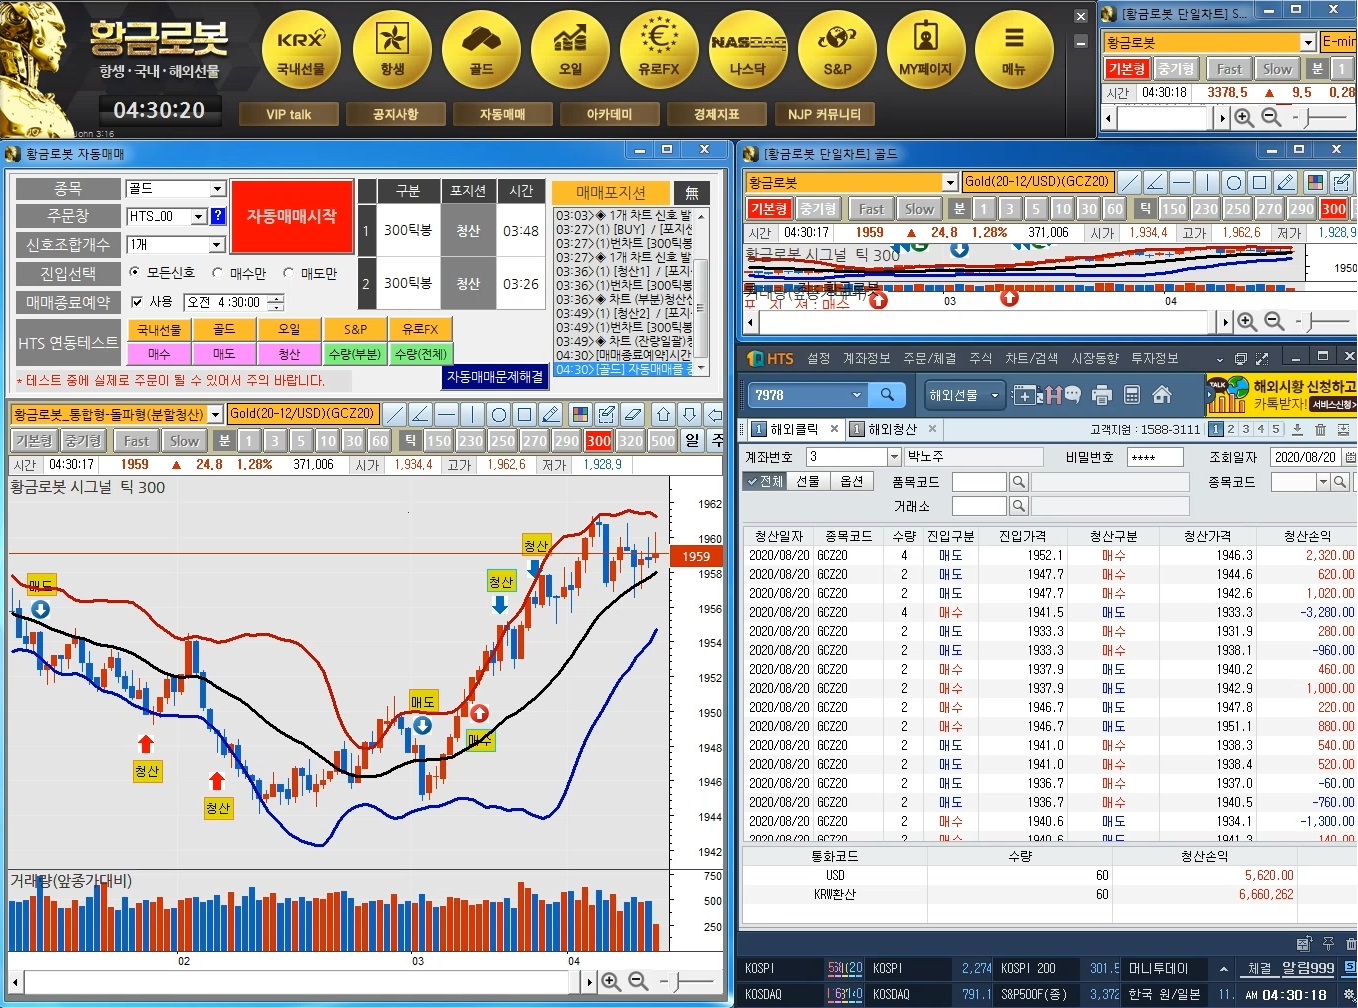The height and width of the screenshot is (1008, 1358).
Task: Open the KRX 국내선물 gold circle icon
Action: 301,50
